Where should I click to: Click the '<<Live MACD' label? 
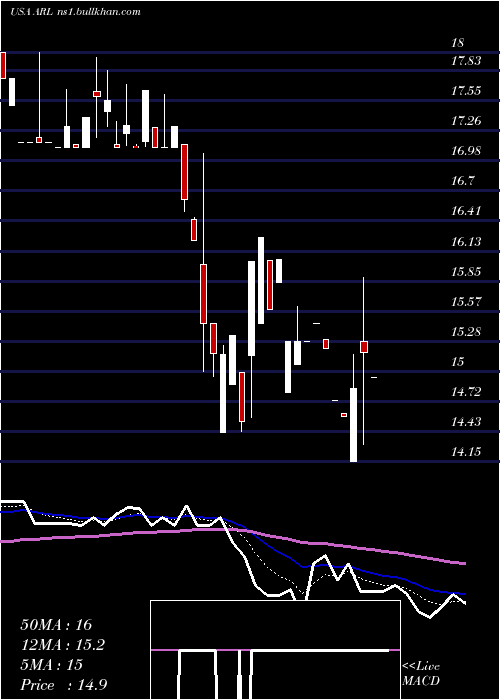pyautogui.click(x=421, y=674)
